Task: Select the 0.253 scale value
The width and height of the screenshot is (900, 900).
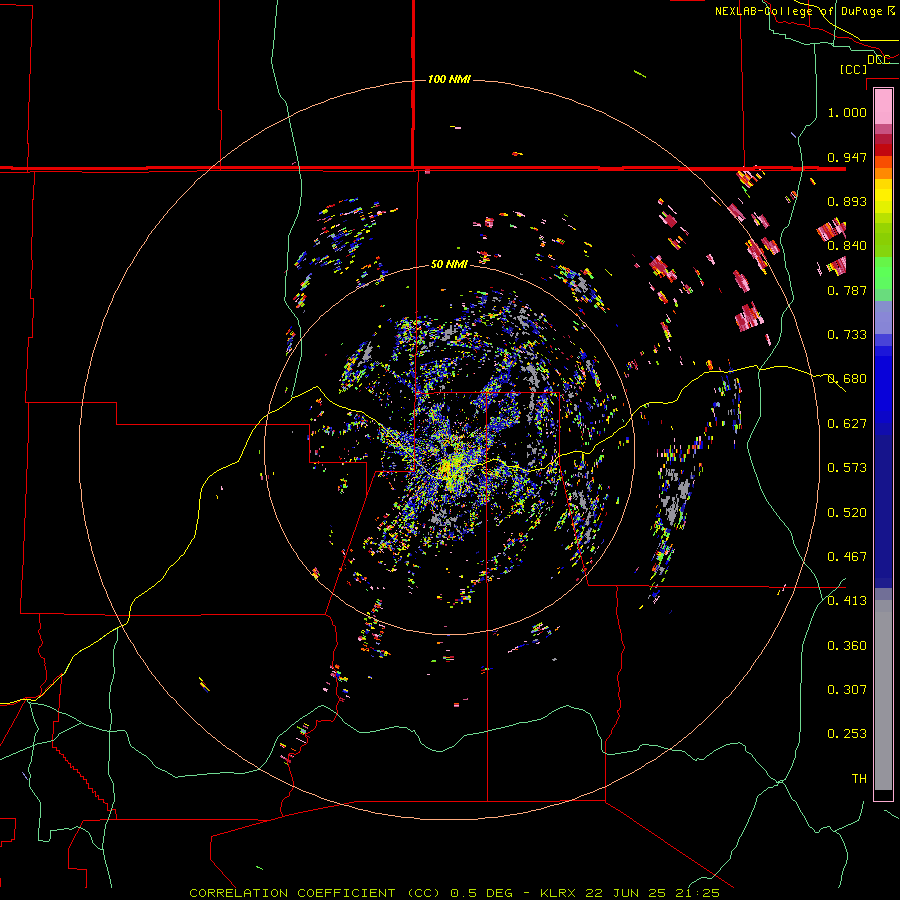Action: [x=847, y=734]
